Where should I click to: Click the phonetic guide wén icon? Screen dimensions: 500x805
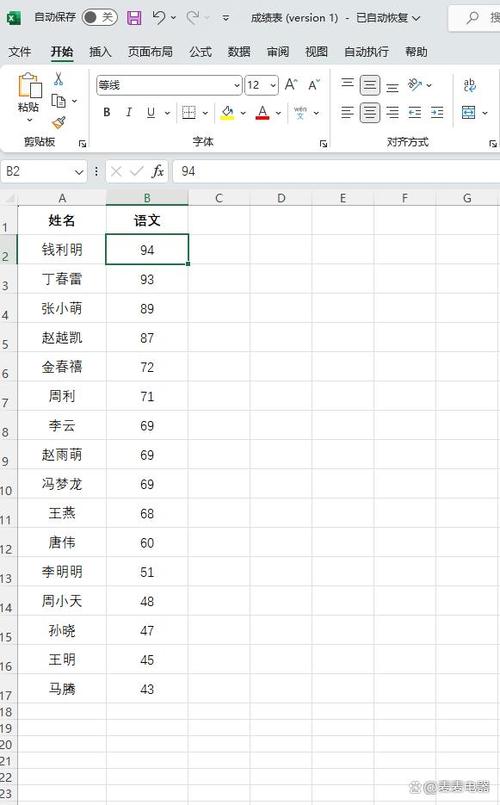point(300,112)
